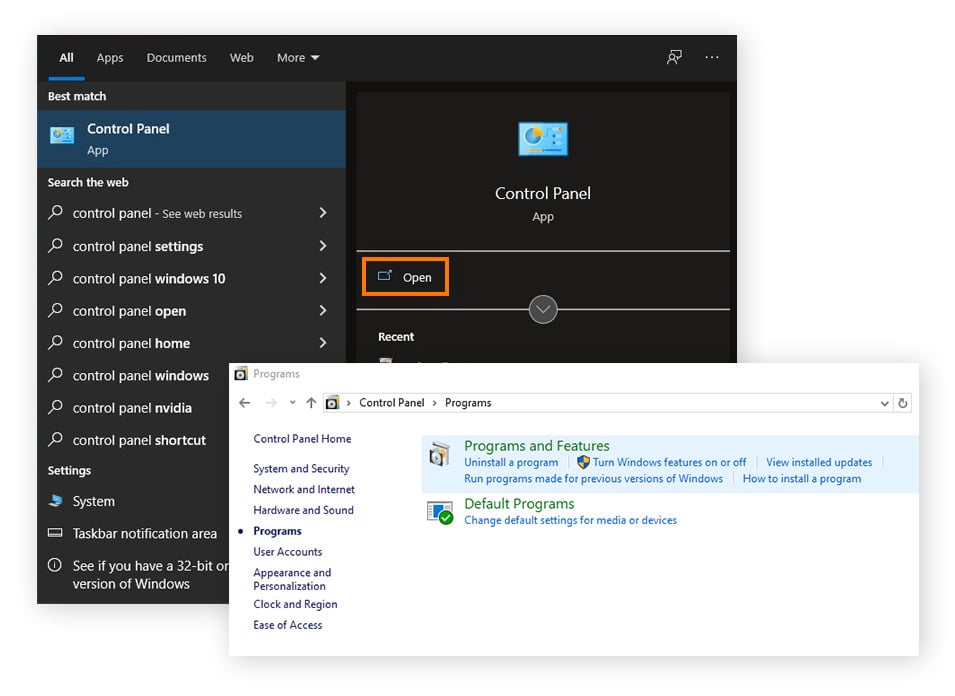Click the refresh icon in the address bar
The image size is (955, 696).
903,402
